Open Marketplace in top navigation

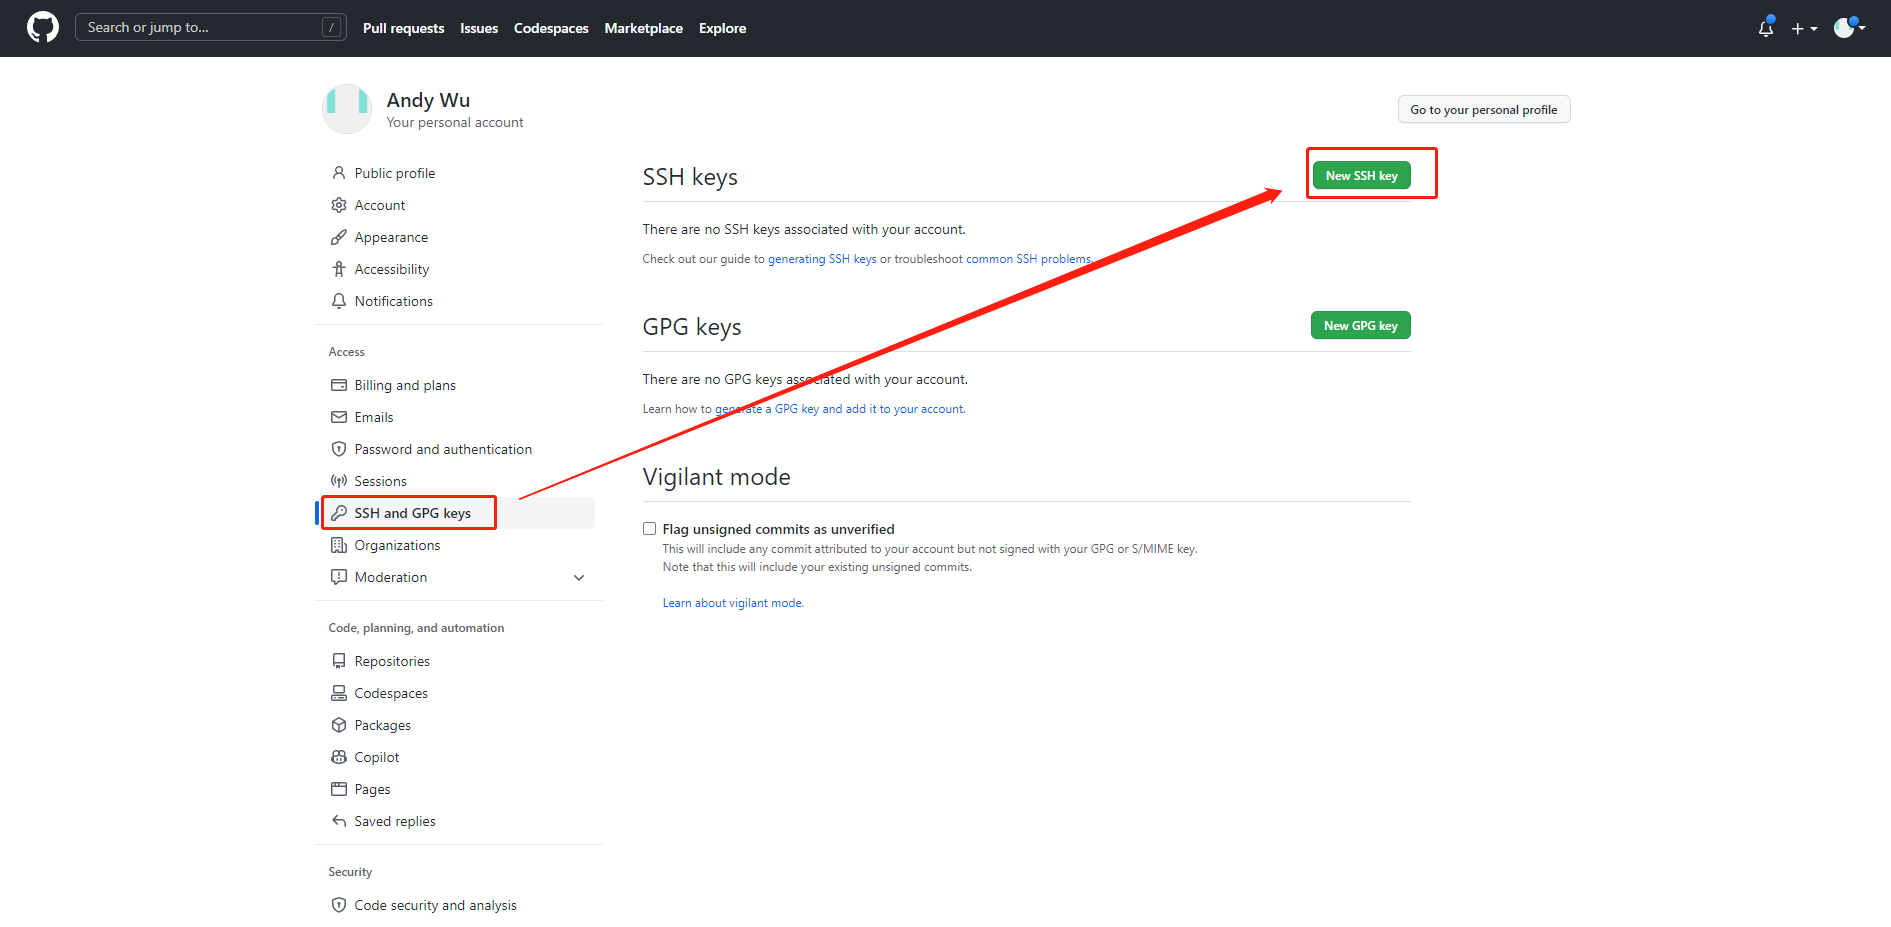(x=643, y=28)
